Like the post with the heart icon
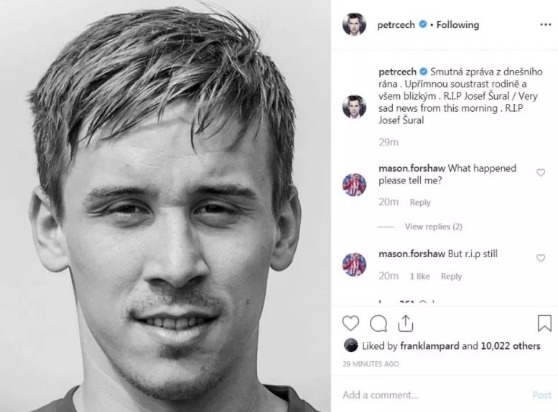 tap(351, 323)
